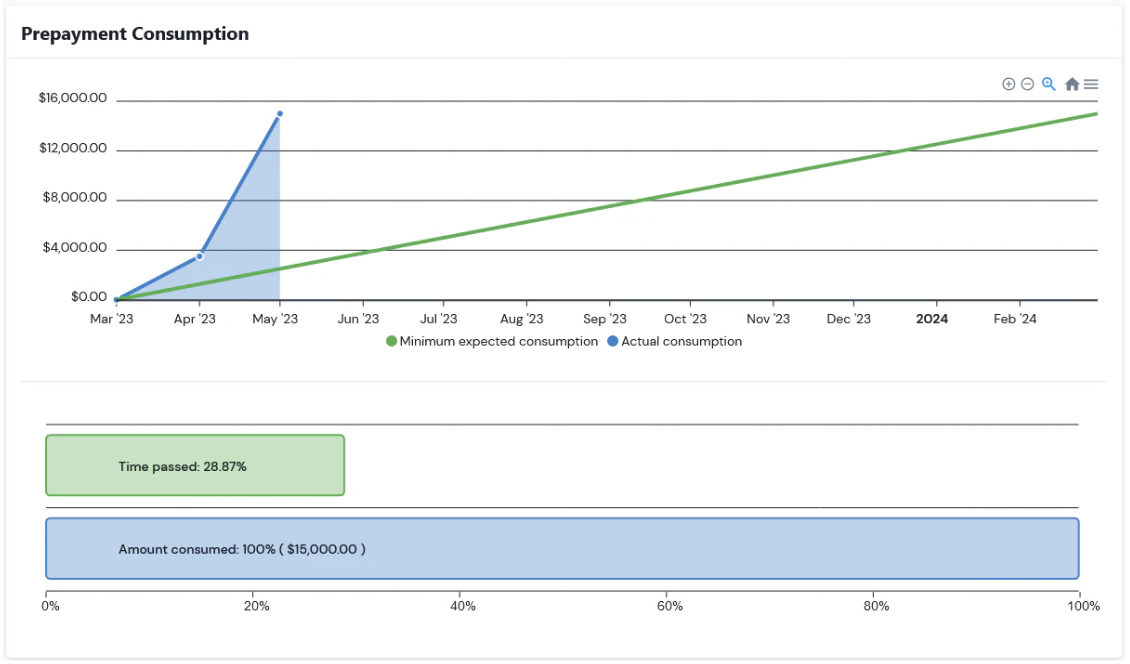Click the 60% progress axis label
Screen dimensions: 1130x664
[669, 606]
